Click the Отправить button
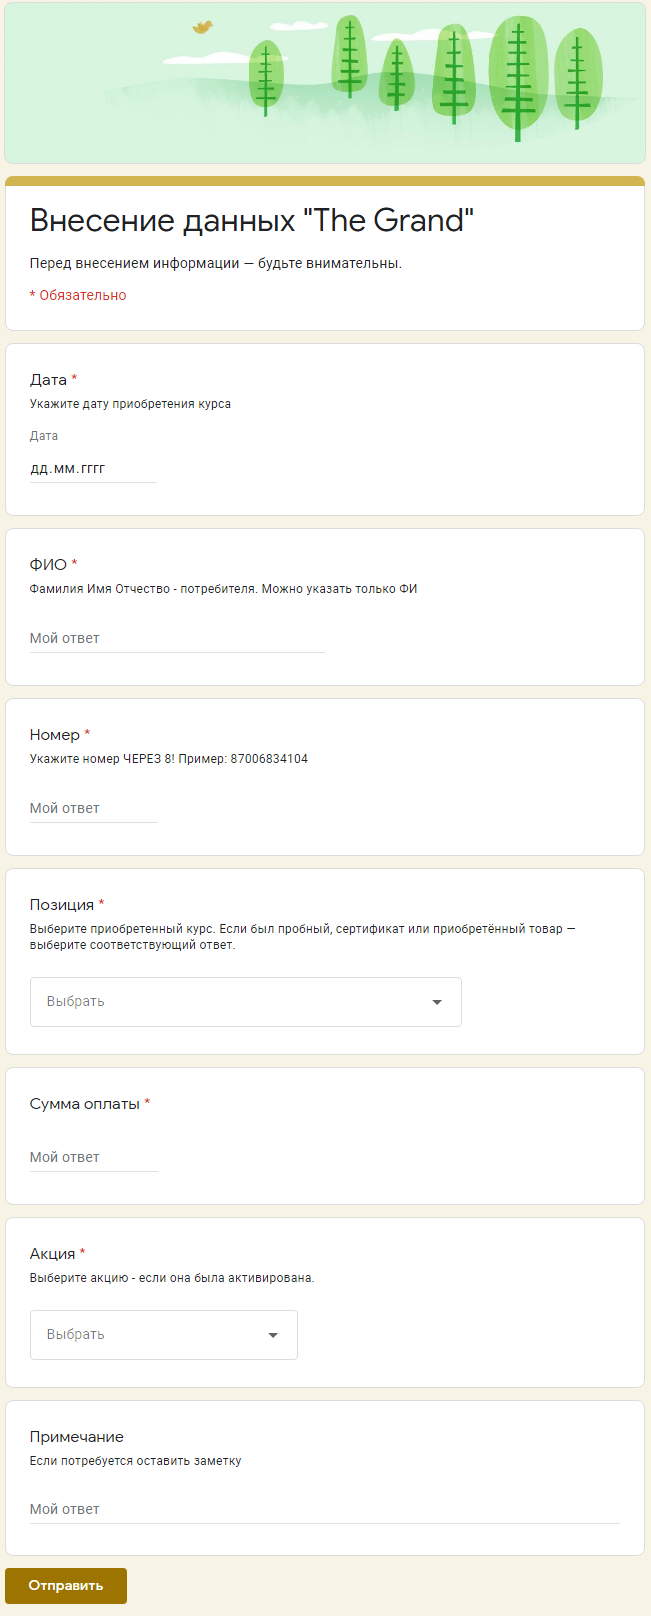The image size is (651, 1616). coord(66,1586)
